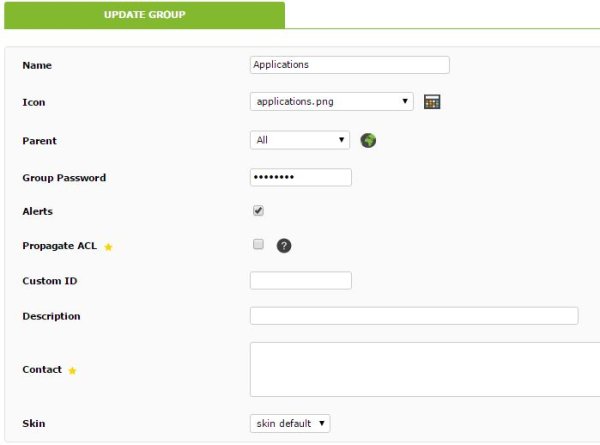Viewport: 600px width, 445px height.
Task: Click the Description text field
Action: tap(414, 316)
